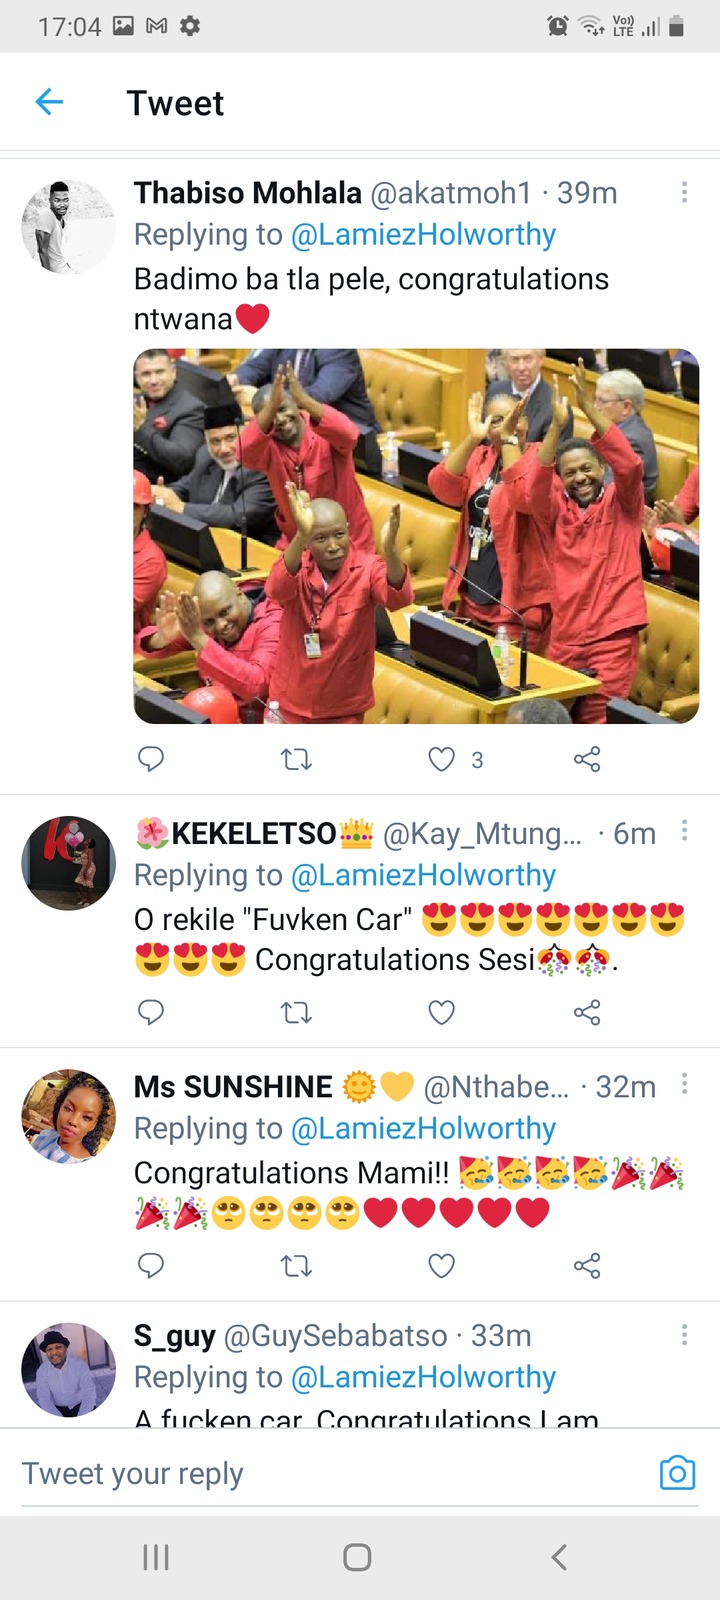Like Ms SUNSHINE's congratulations reply
The height and width of the screenshot is (1600, 720).
coord(442,1266)
